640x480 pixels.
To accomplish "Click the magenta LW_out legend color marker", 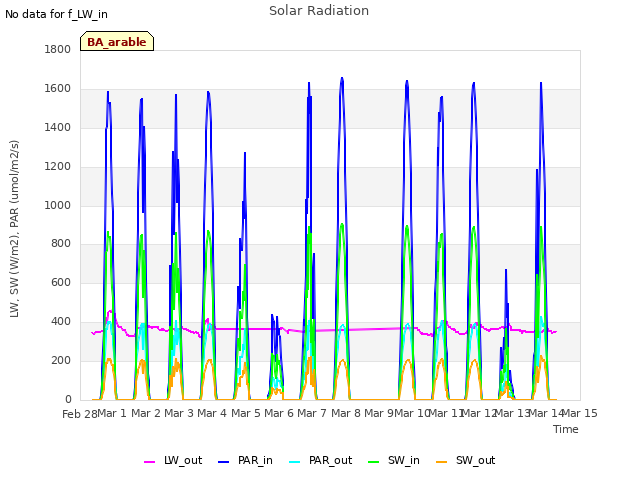I will (x=149, y=462).
